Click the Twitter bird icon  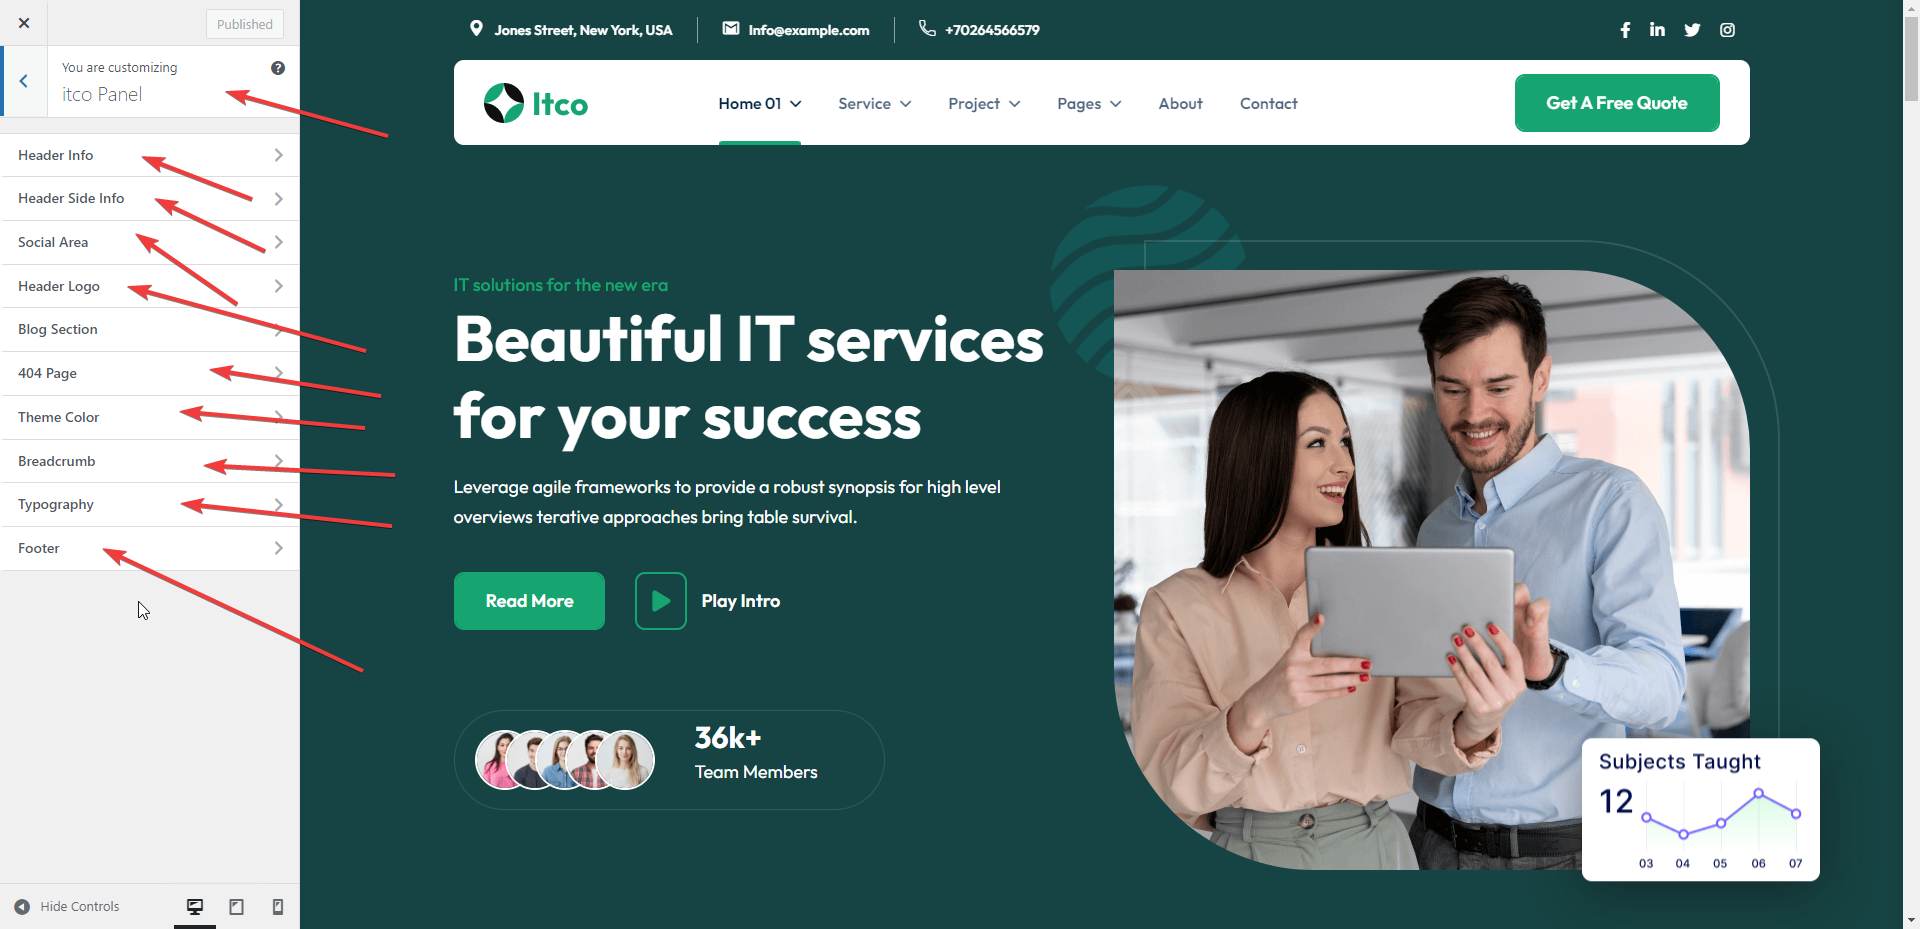1692,30
